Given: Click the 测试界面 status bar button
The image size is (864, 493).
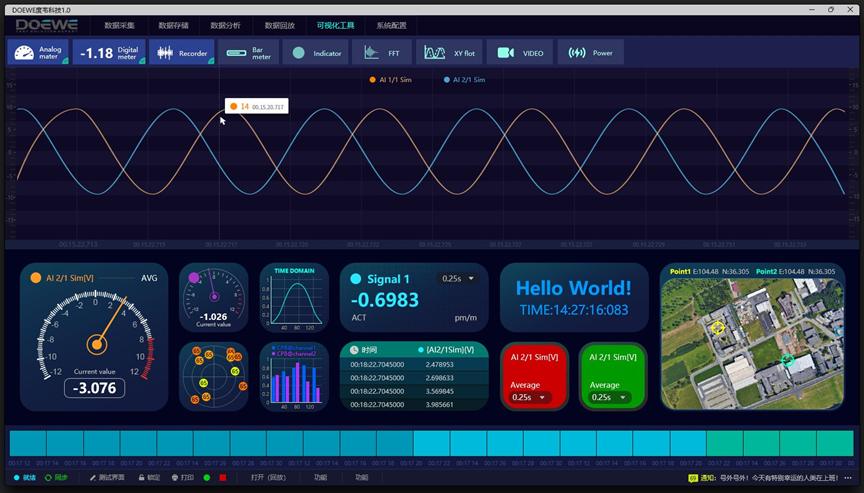Looking at the screenshot, I should coord(107,478).
